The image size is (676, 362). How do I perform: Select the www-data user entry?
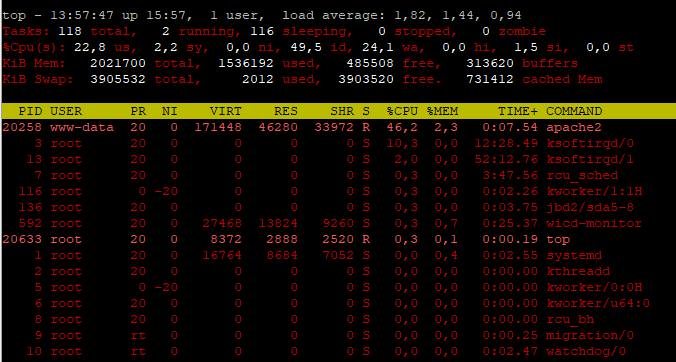point(82,127)
